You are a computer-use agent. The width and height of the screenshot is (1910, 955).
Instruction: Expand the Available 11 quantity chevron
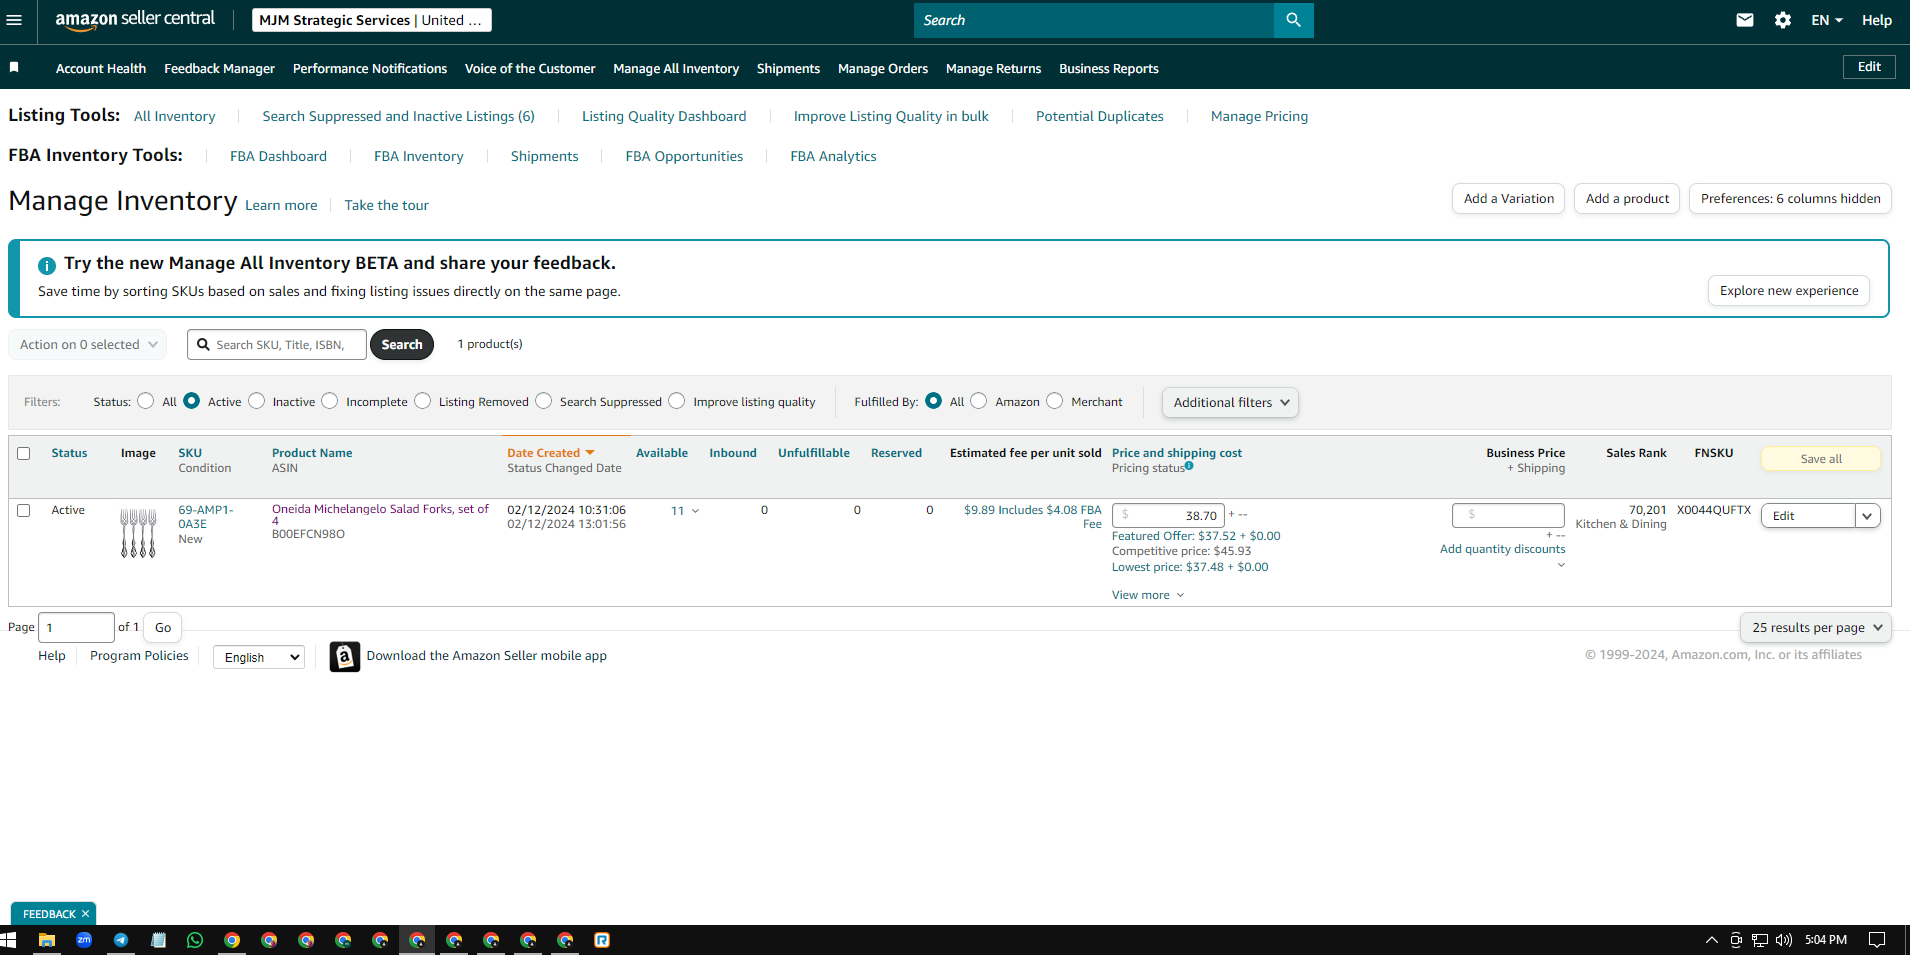click(x=696, y=511)
